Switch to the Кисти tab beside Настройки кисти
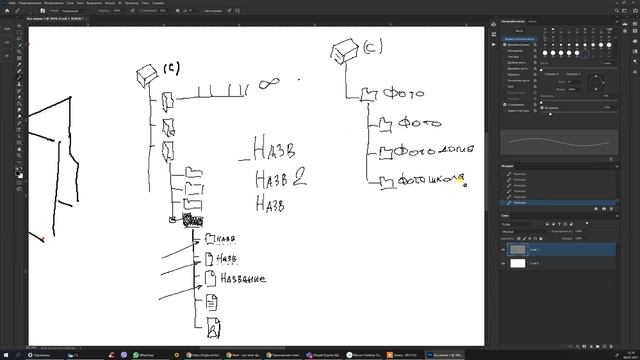Screen dimensions: 640x360 pos(532,21)
